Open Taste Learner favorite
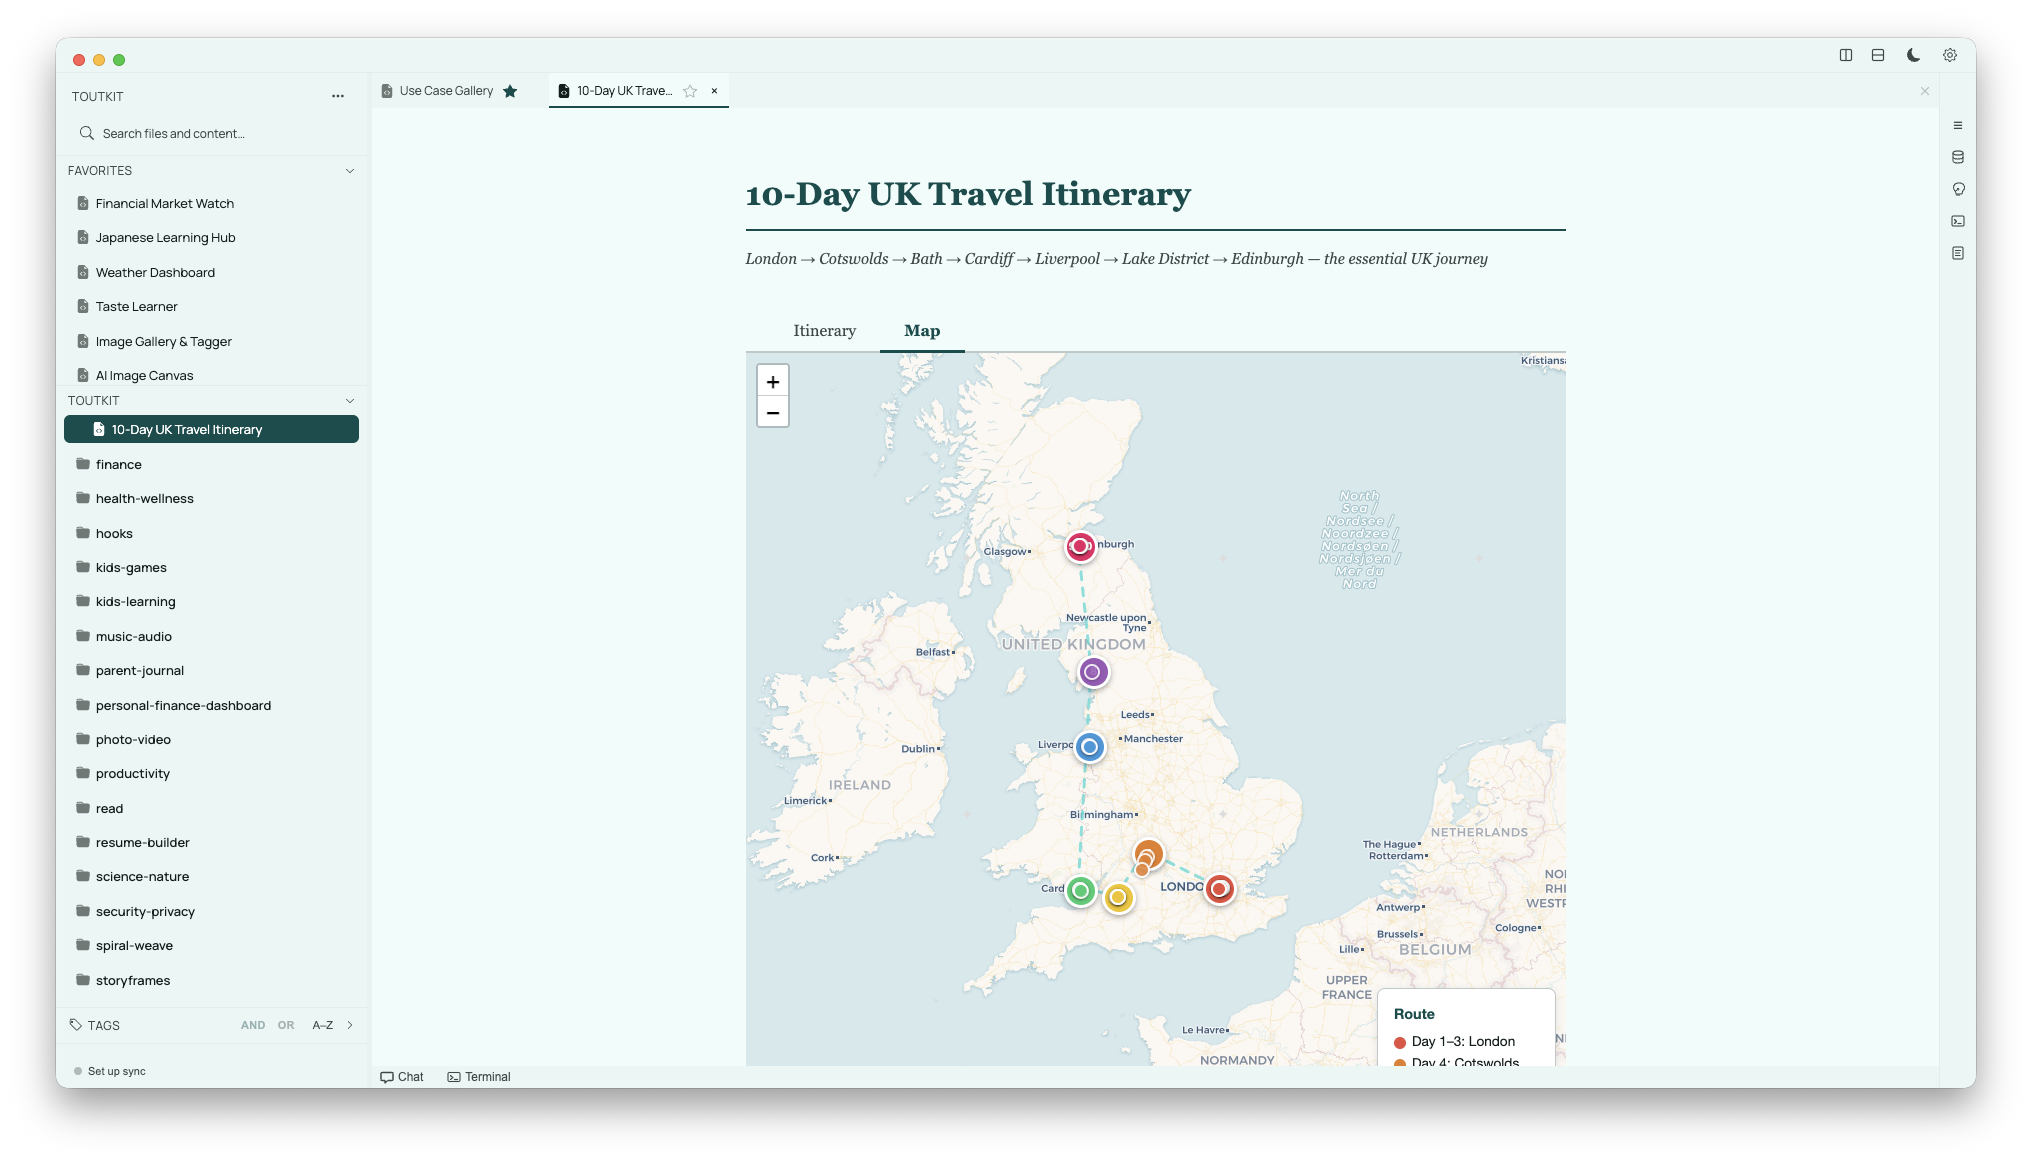The height and width of the screenshot is (1162, 2032). [x=212, y=307]
